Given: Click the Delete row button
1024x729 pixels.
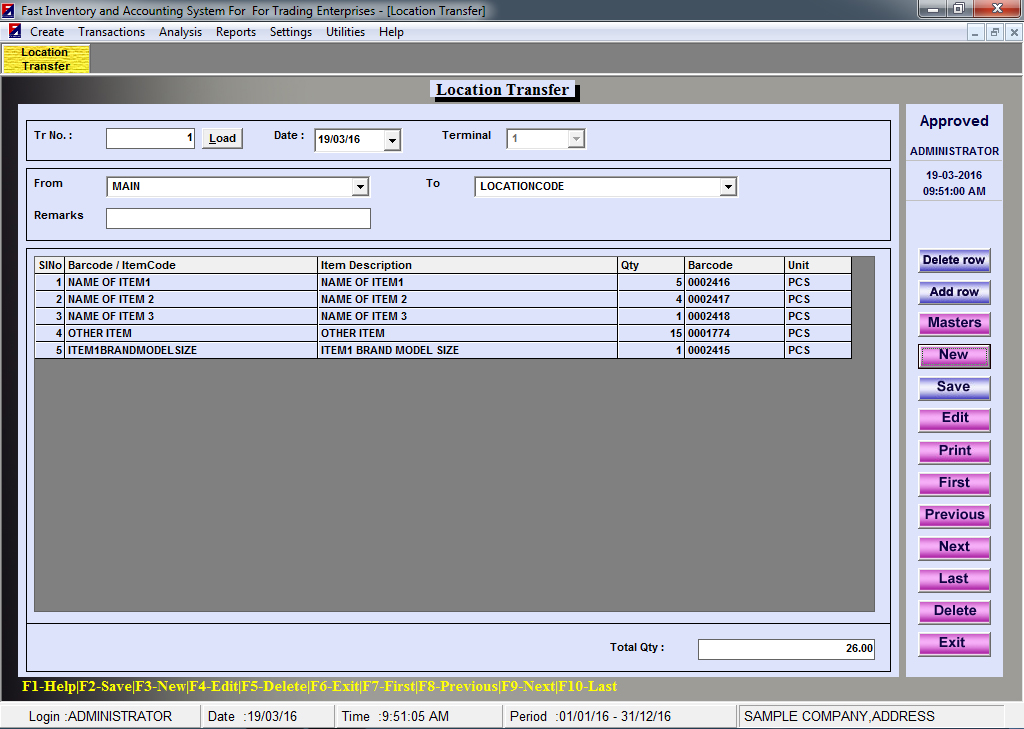Looking at the screenshot, I should pos(954,260).
